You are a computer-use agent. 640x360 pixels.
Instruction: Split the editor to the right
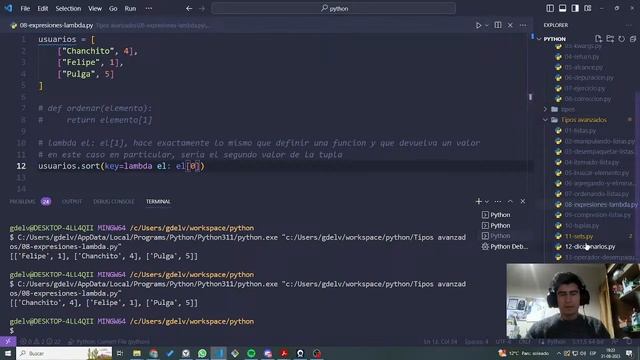498,25
